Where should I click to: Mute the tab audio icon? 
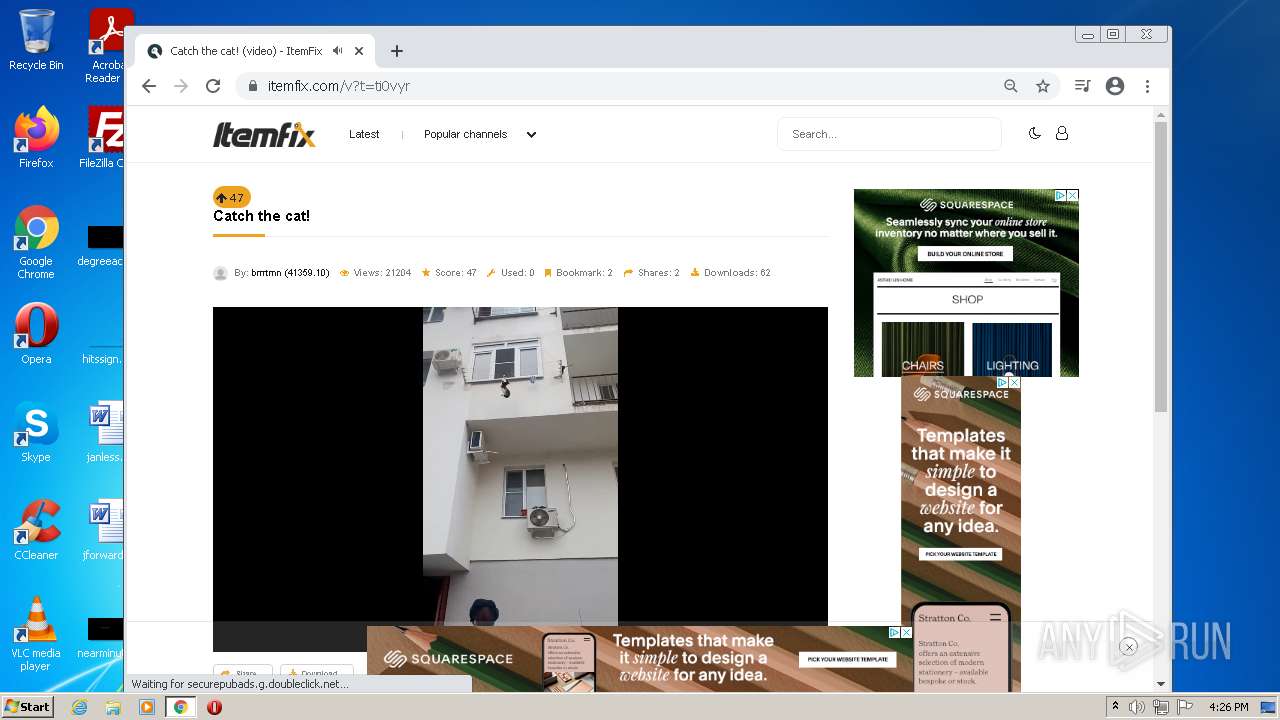tap(338, 51)
